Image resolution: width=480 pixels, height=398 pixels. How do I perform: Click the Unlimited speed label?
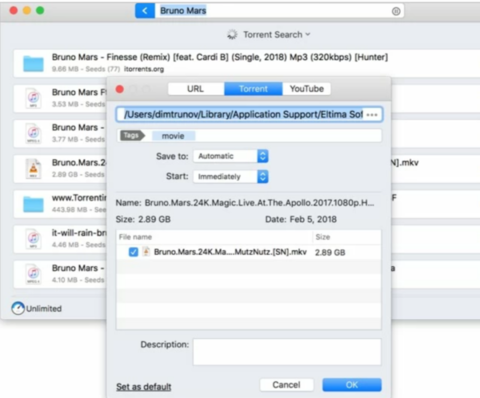click(44, 309)
